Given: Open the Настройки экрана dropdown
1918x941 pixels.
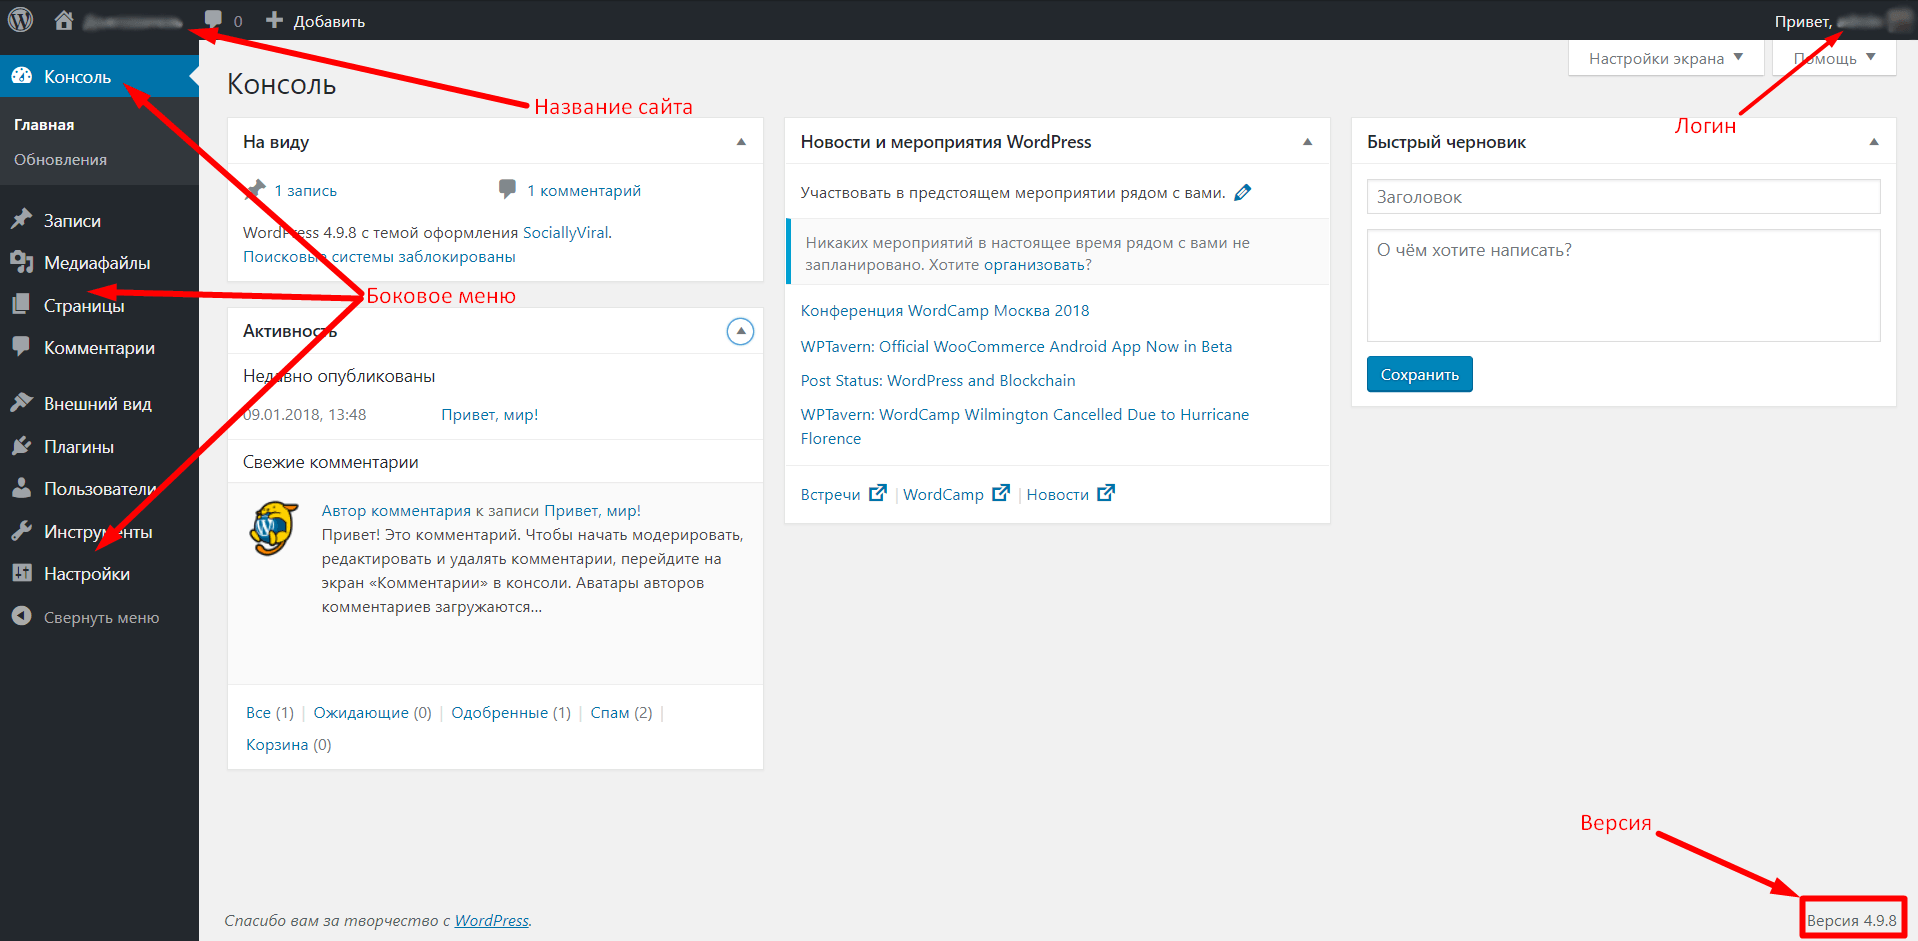Looking at the screenshot, I should pyautogui.click(x=1666, y=58).
